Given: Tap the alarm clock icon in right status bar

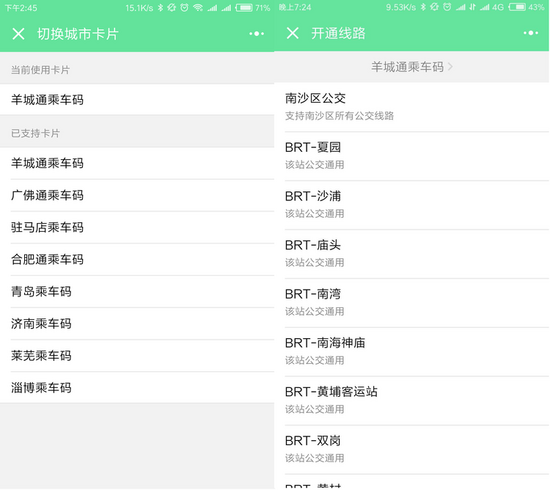Looking at the screenshot, I should [x=447, y=7].
